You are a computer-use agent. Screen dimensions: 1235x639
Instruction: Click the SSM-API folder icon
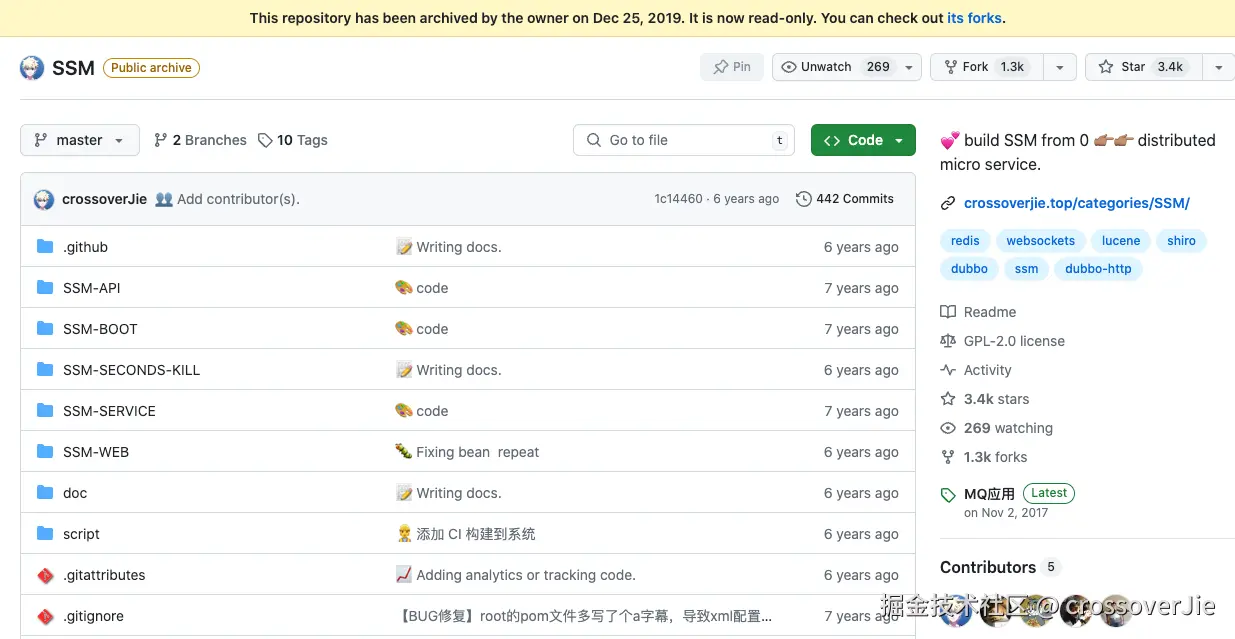pos(45,288)
